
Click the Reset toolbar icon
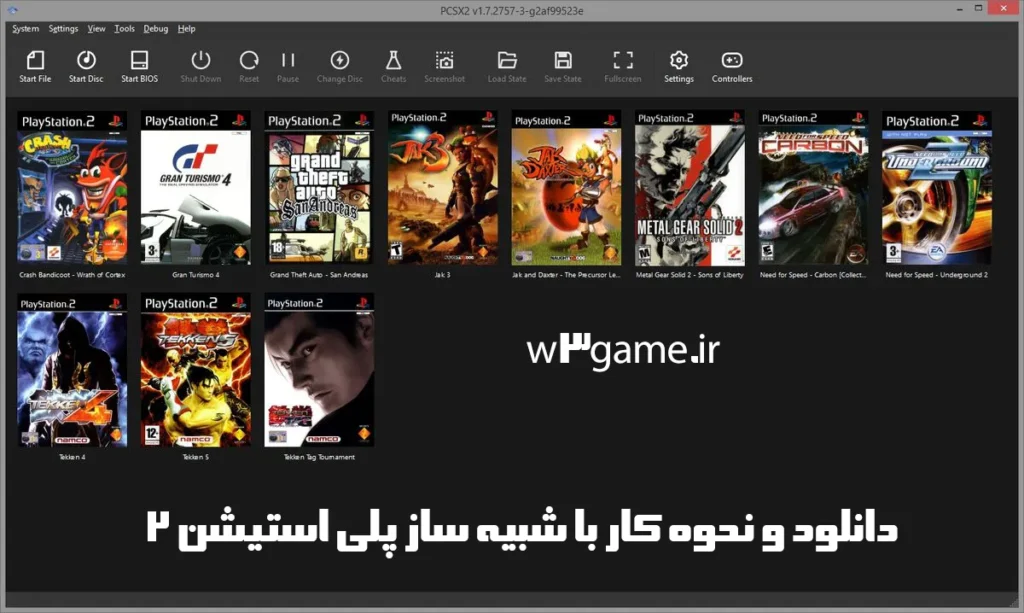click(249, 61)
